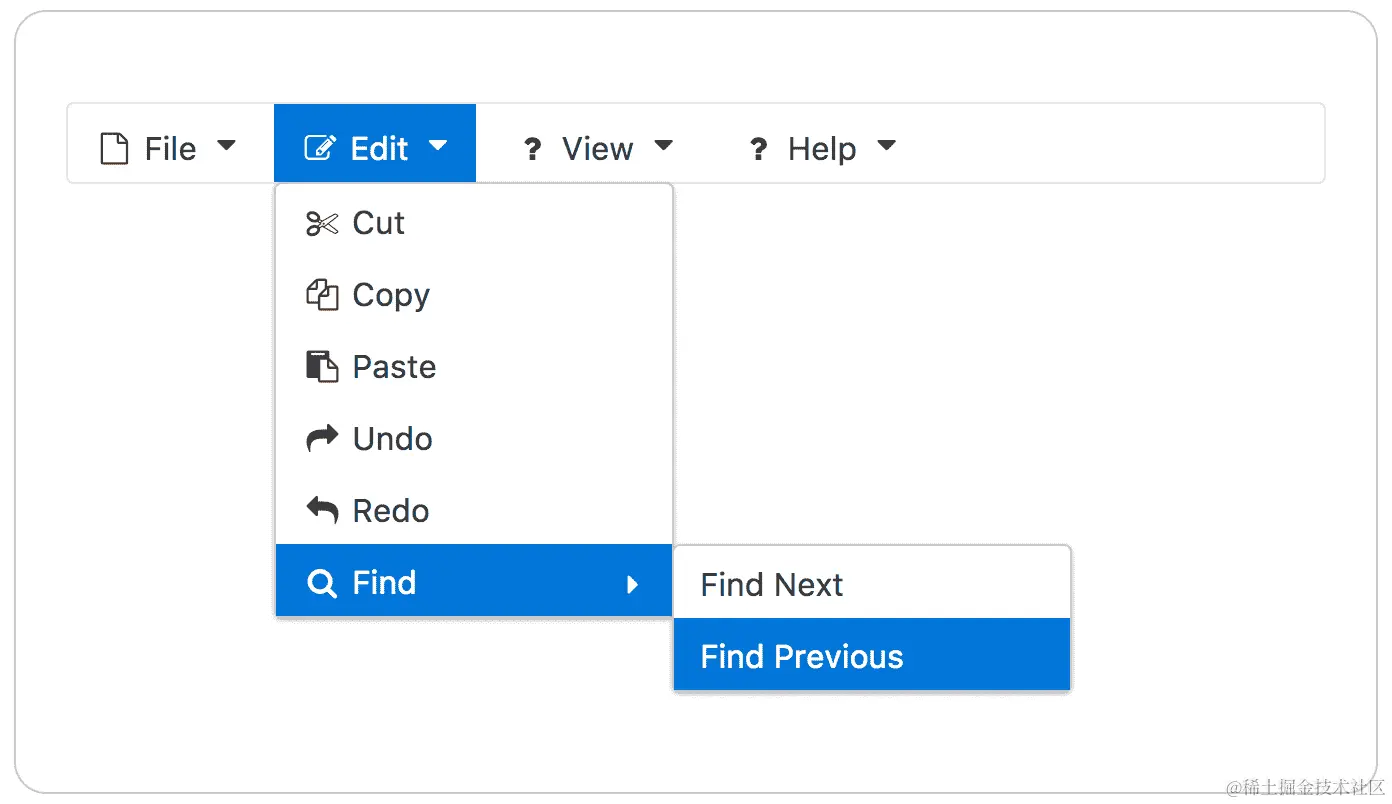Click the question mark icon beside View

click(x=533, y=150)
